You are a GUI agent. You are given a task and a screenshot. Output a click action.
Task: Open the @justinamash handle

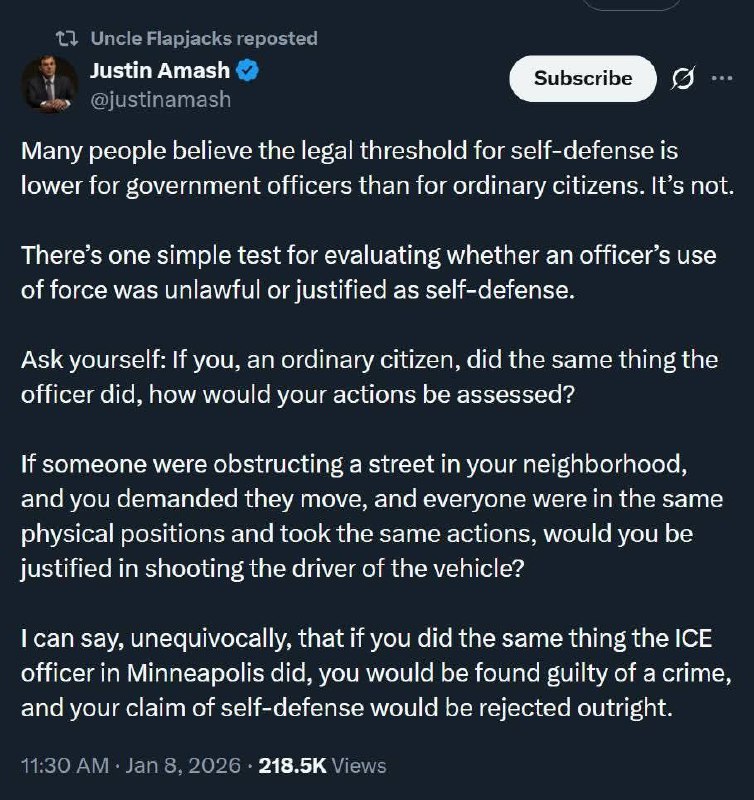[160, 99]
